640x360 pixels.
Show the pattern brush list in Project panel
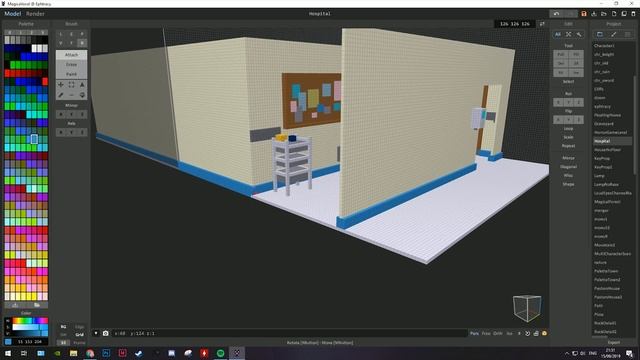tap(613, 35)
